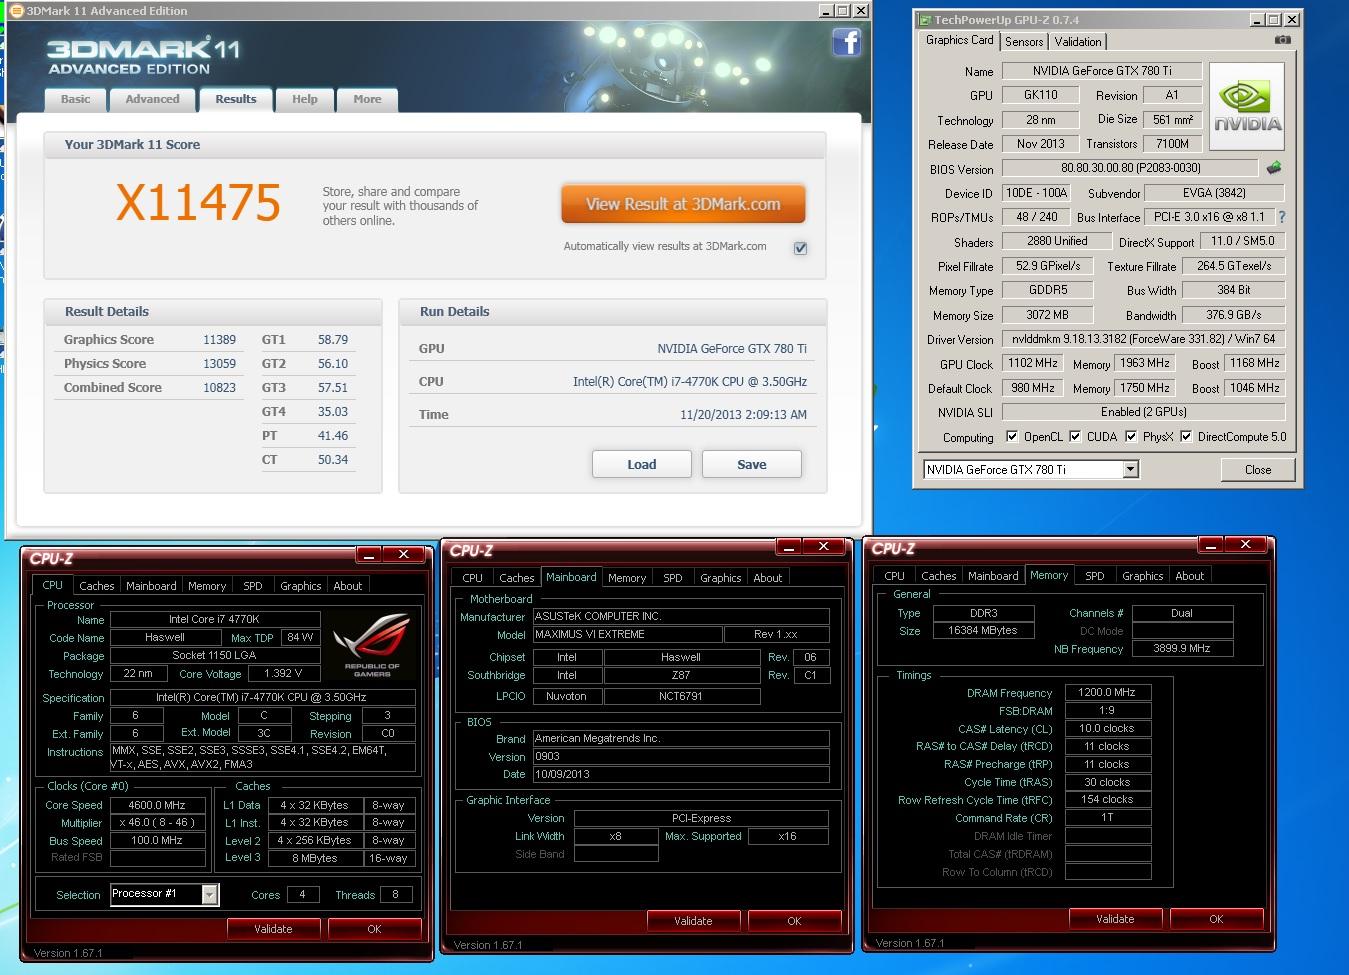
Task: Click the X11475 score text
Action: 198,202
